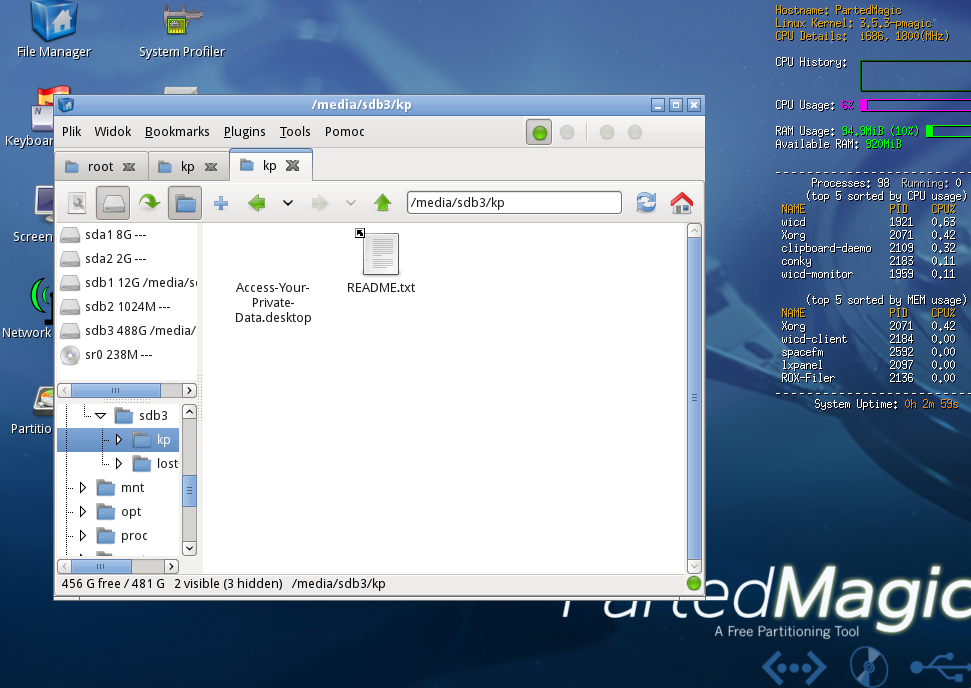The image size is (971, 688).
Task: Click the bookmarks search toolbar icon
Action: (77, 202)
